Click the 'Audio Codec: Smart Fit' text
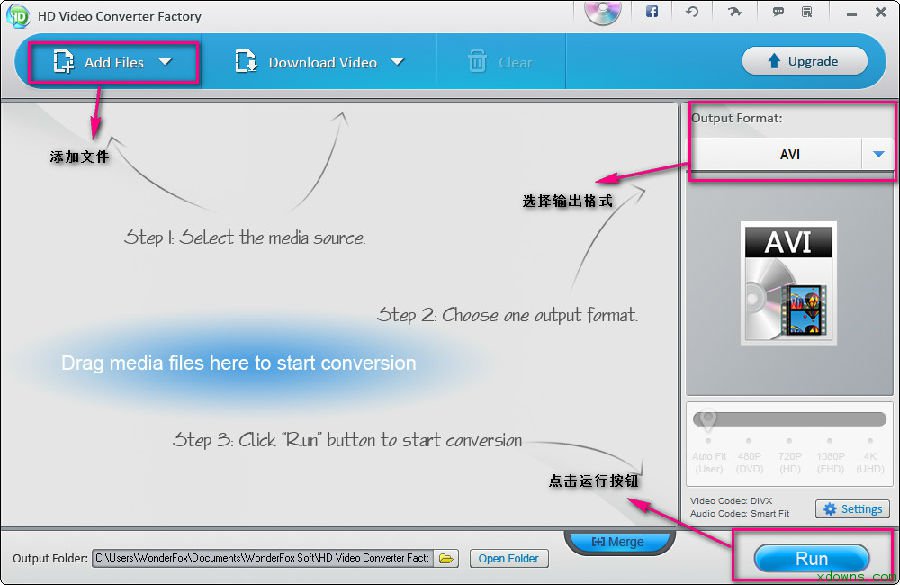Viewport: 900px width, 585px height. click(x=739, y=513)
